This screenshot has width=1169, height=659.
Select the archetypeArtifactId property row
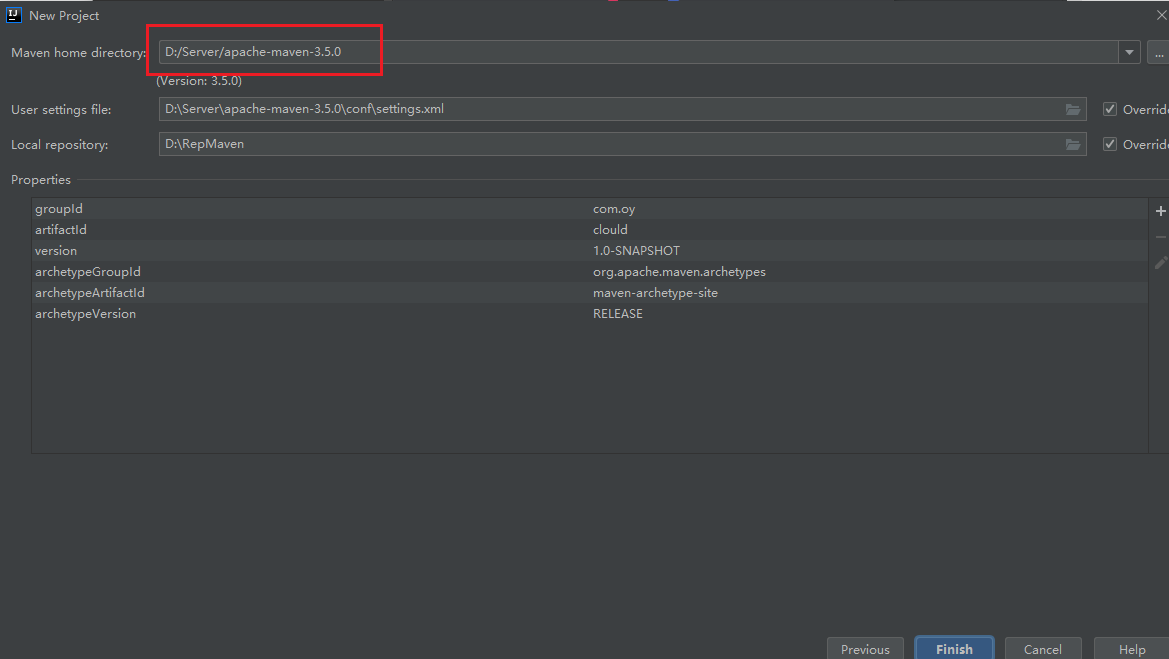point(590,292)
